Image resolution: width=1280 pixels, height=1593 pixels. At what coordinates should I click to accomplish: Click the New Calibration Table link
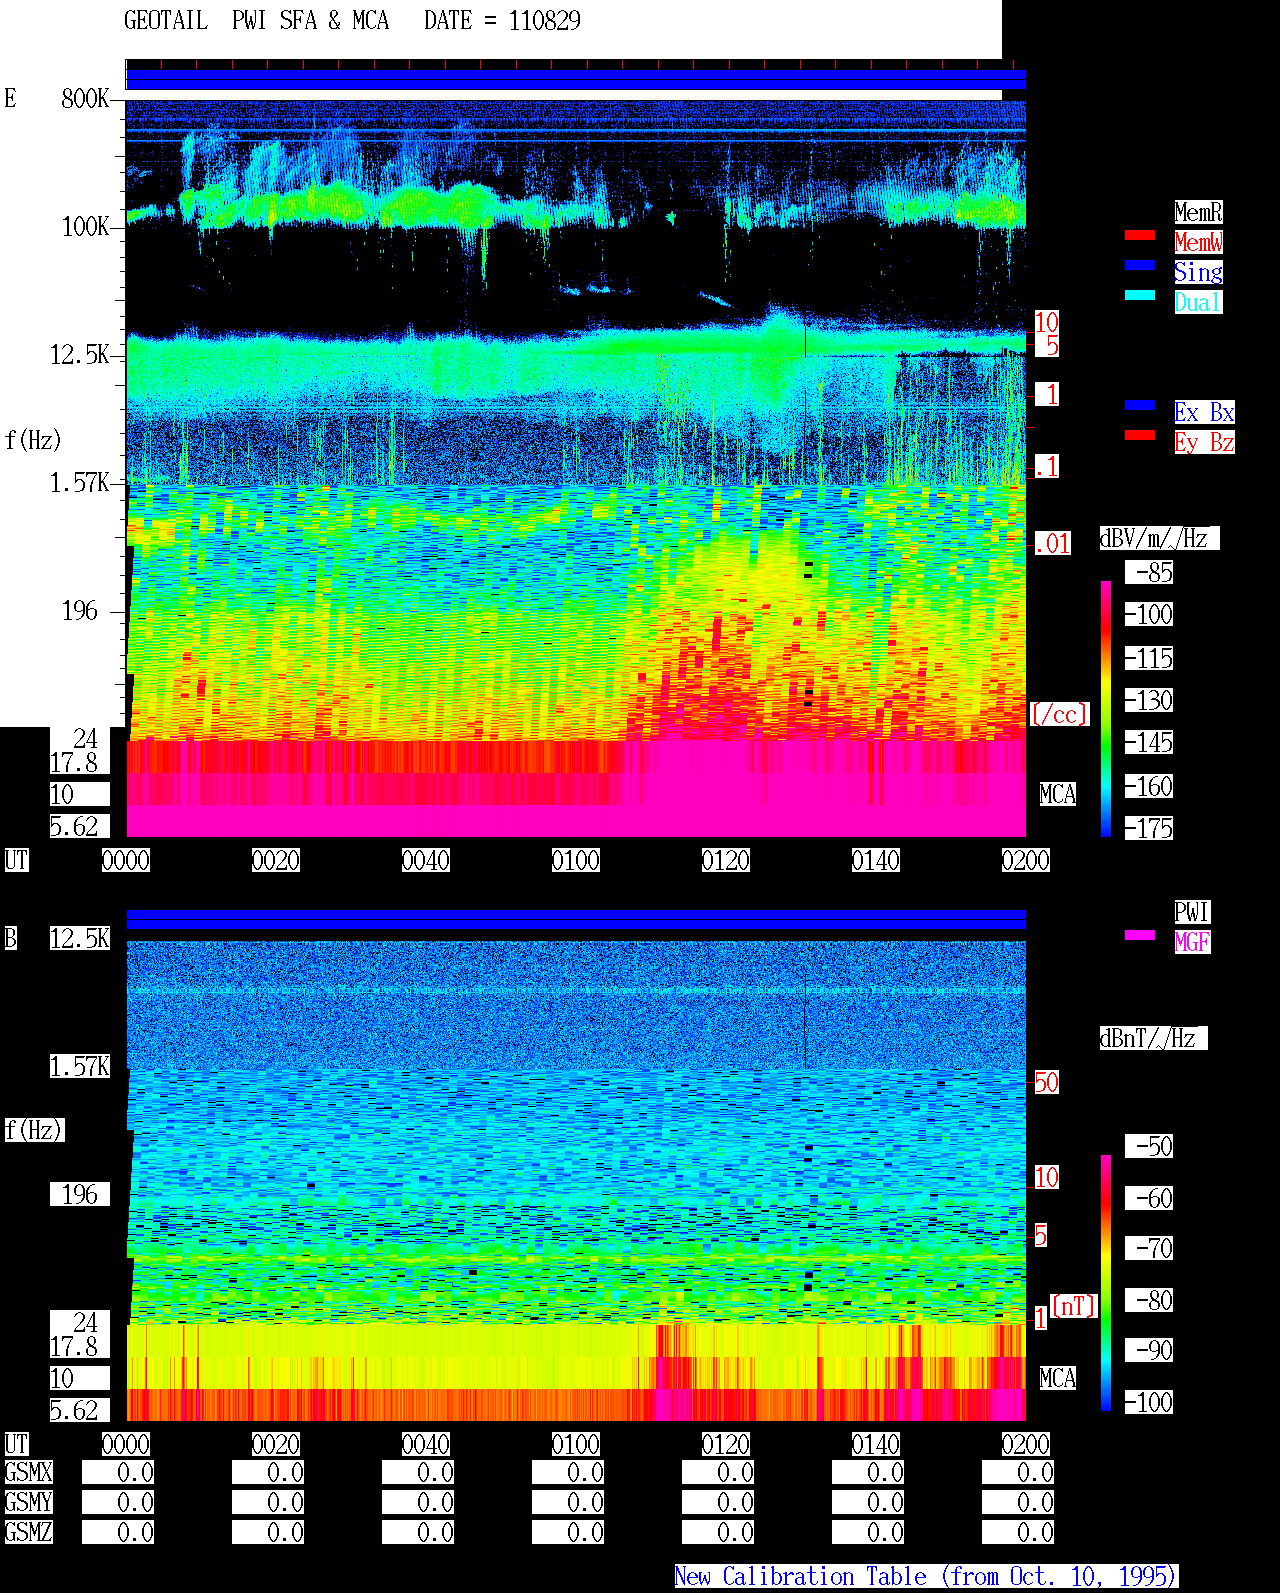pyautogui.click(x=926, y=1576)
